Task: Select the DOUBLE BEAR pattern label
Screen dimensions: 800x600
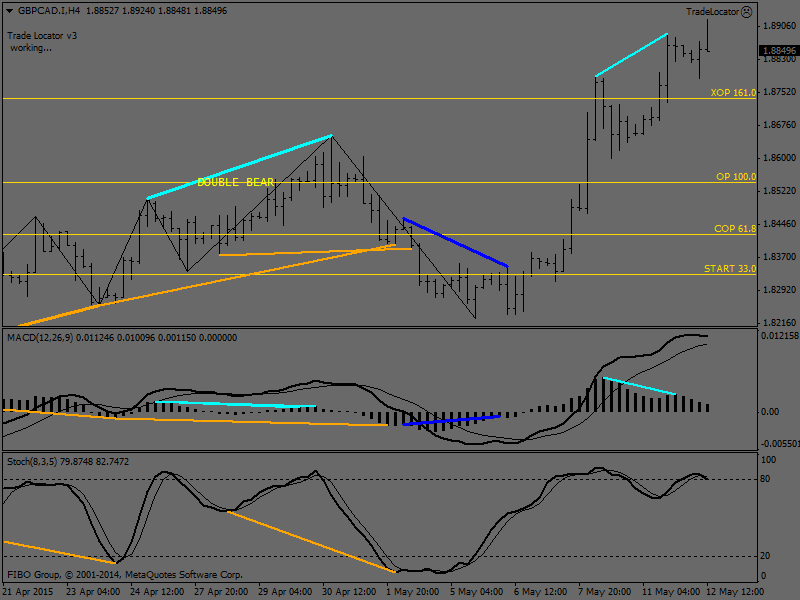Action: (235, 182)
